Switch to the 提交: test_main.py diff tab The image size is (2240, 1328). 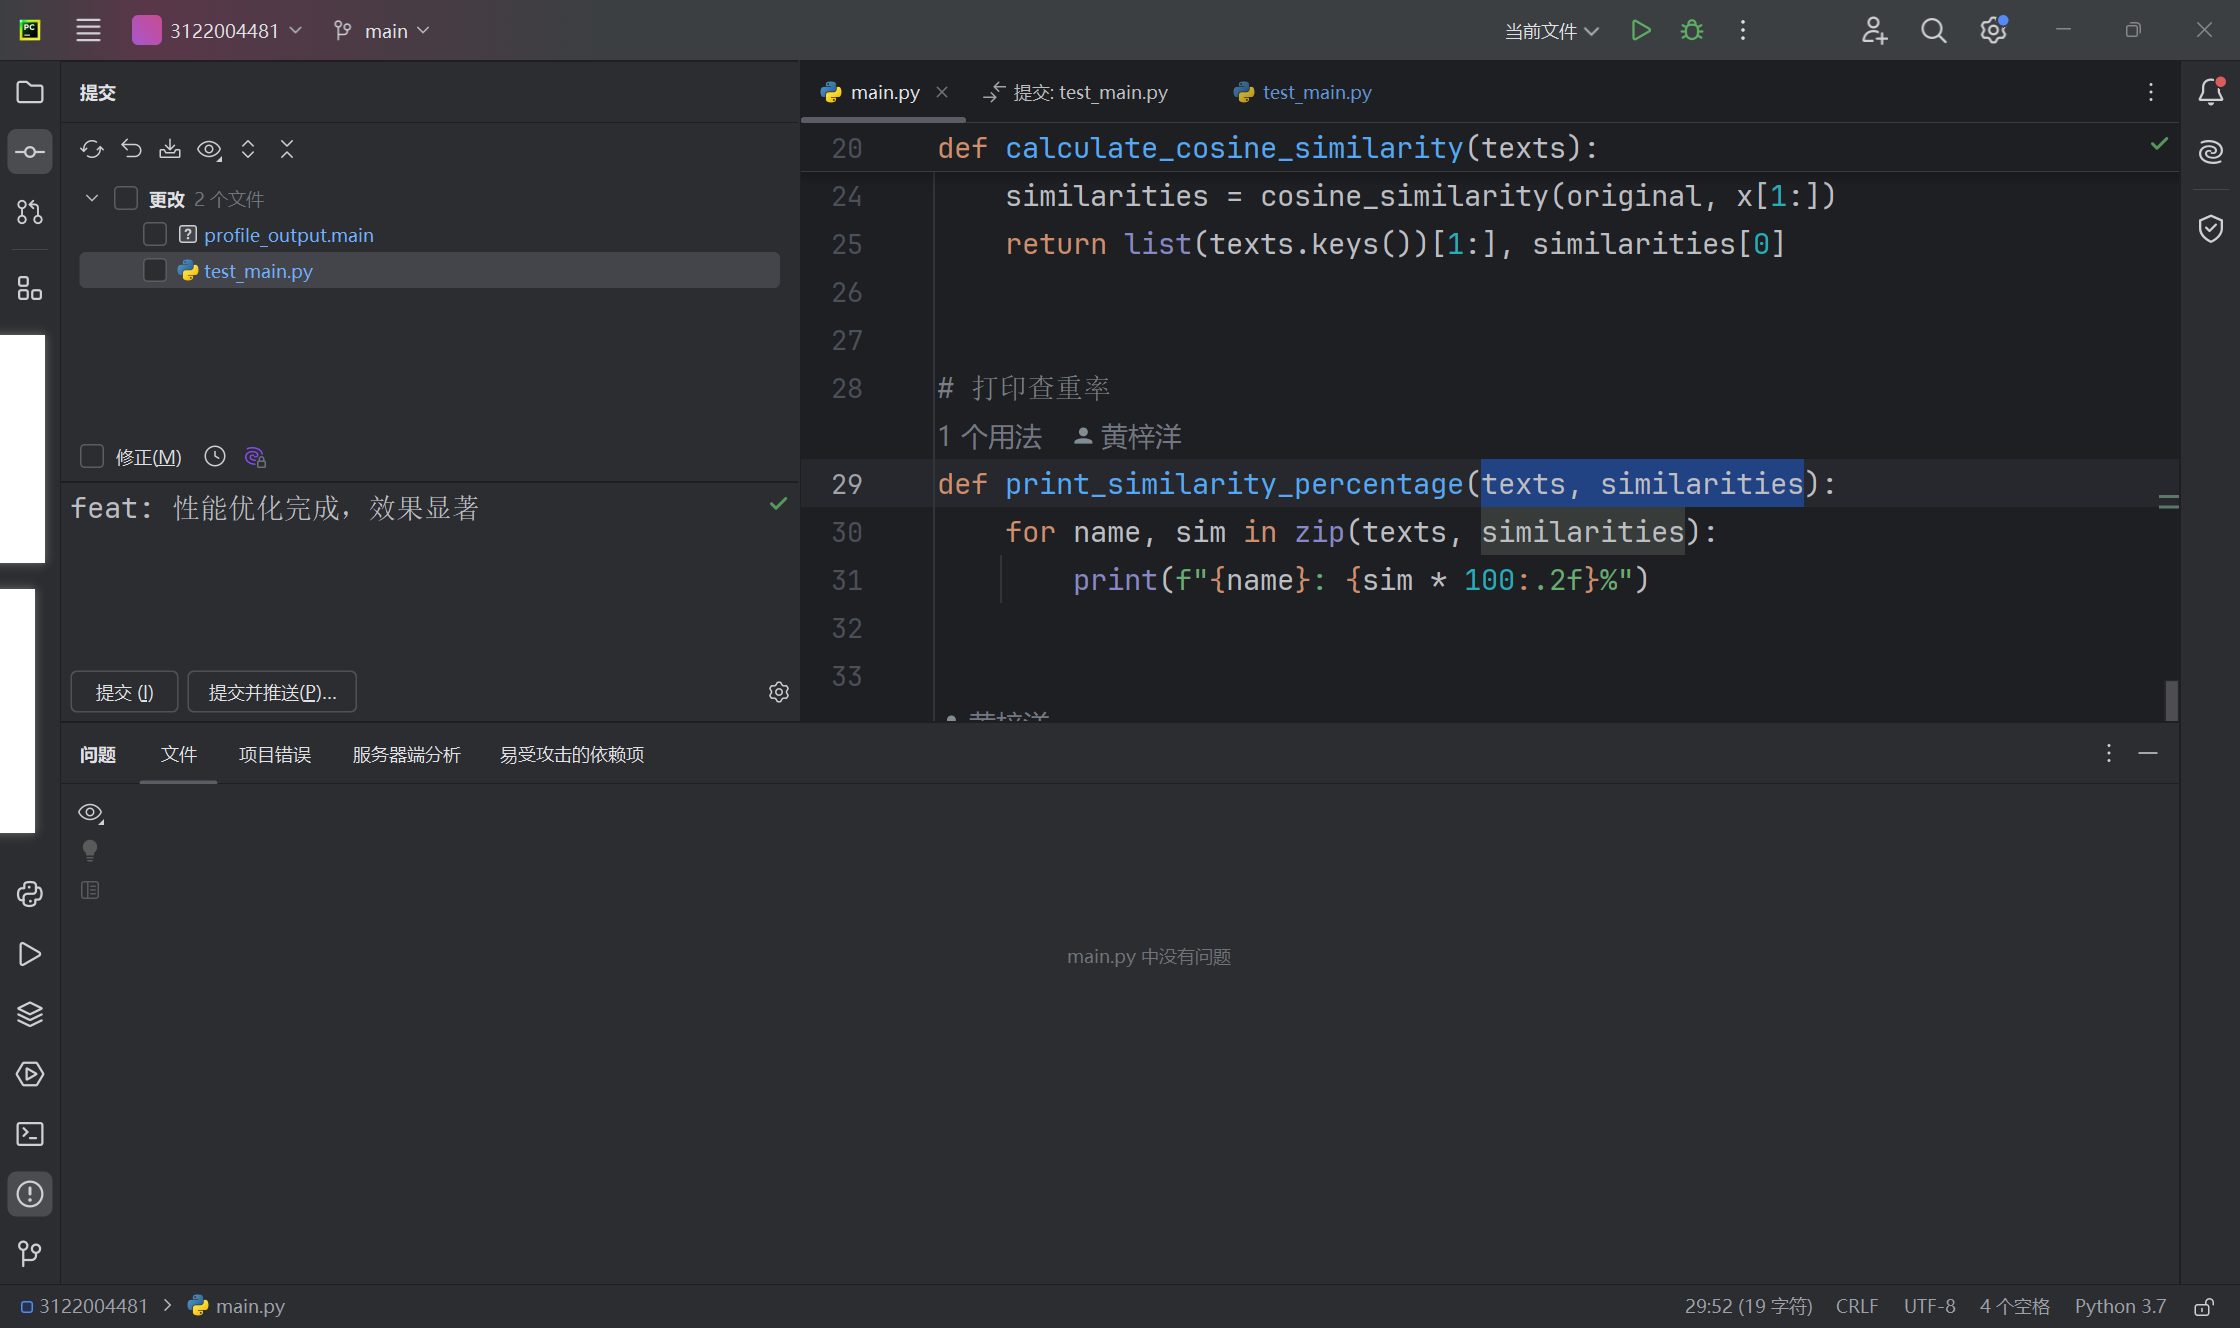click(x=1076, y=92)
